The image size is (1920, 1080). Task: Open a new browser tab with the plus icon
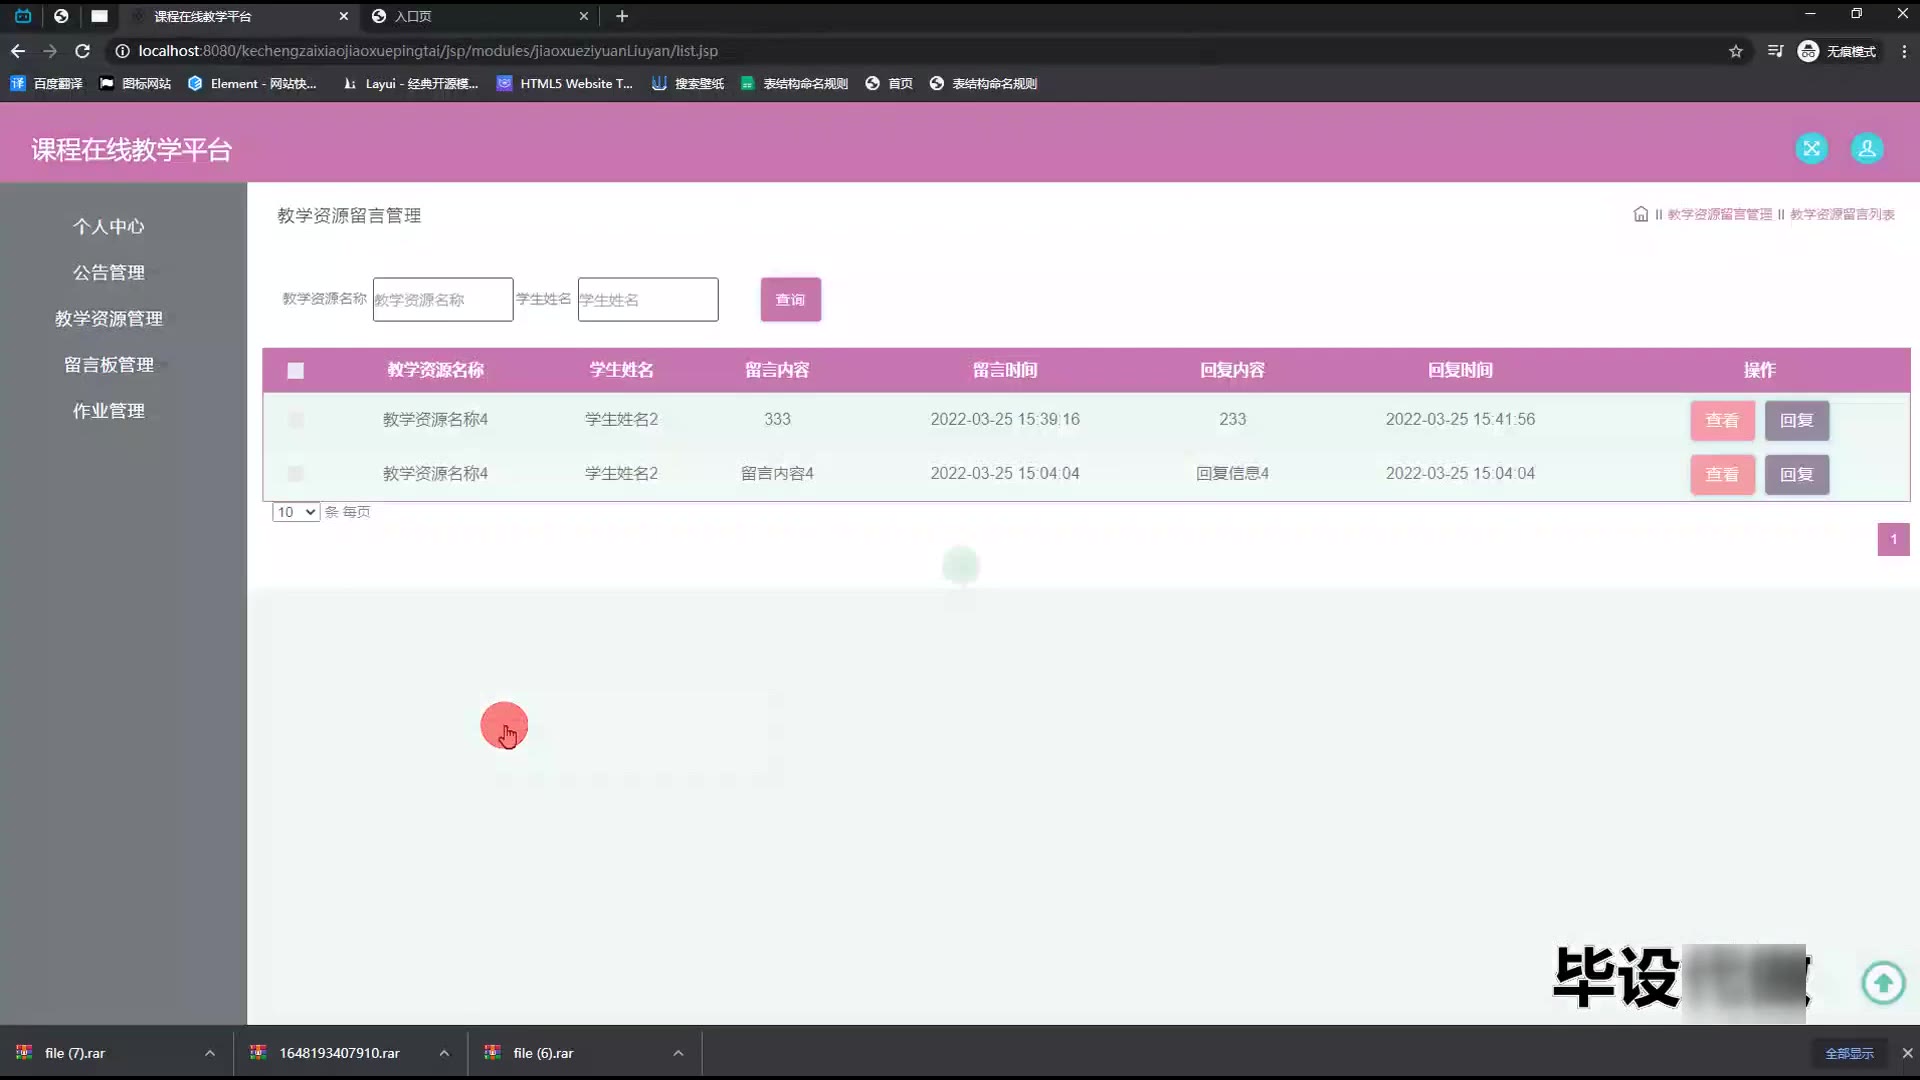(x=622, y=16)
